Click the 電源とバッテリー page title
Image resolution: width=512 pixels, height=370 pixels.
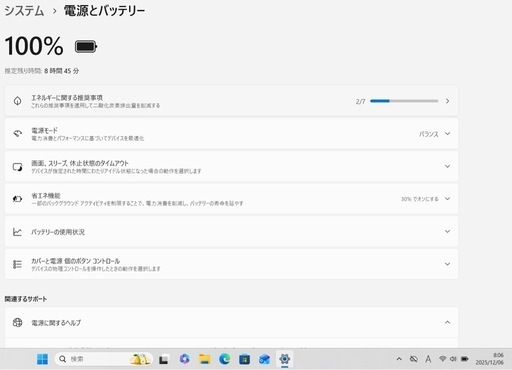104,11
